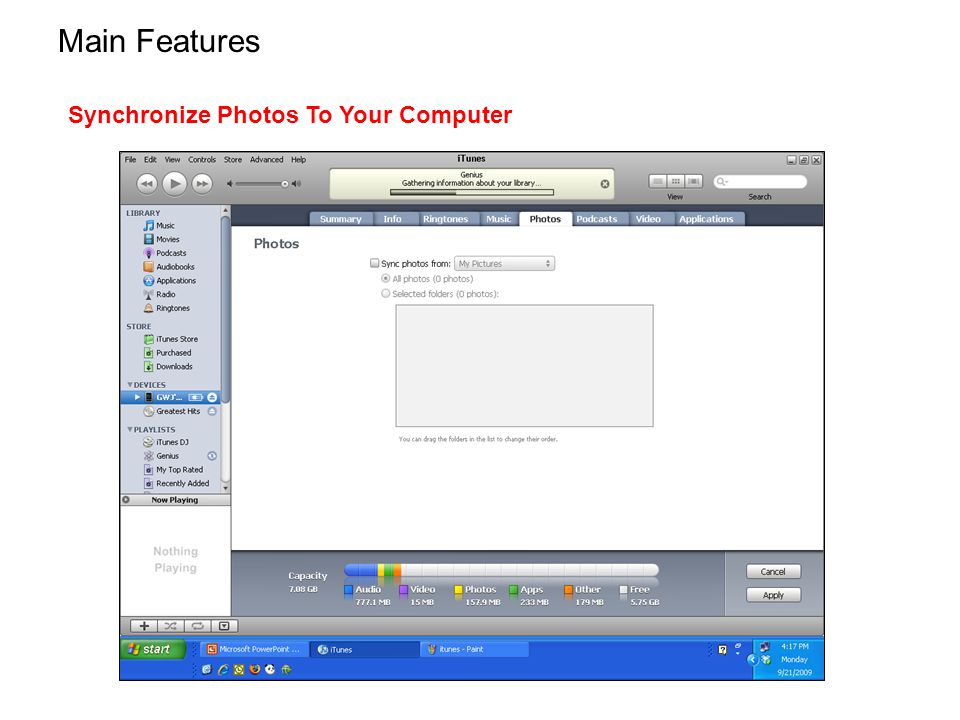
Task: Switch to the Ringtones tab
Action: point(445,219)
